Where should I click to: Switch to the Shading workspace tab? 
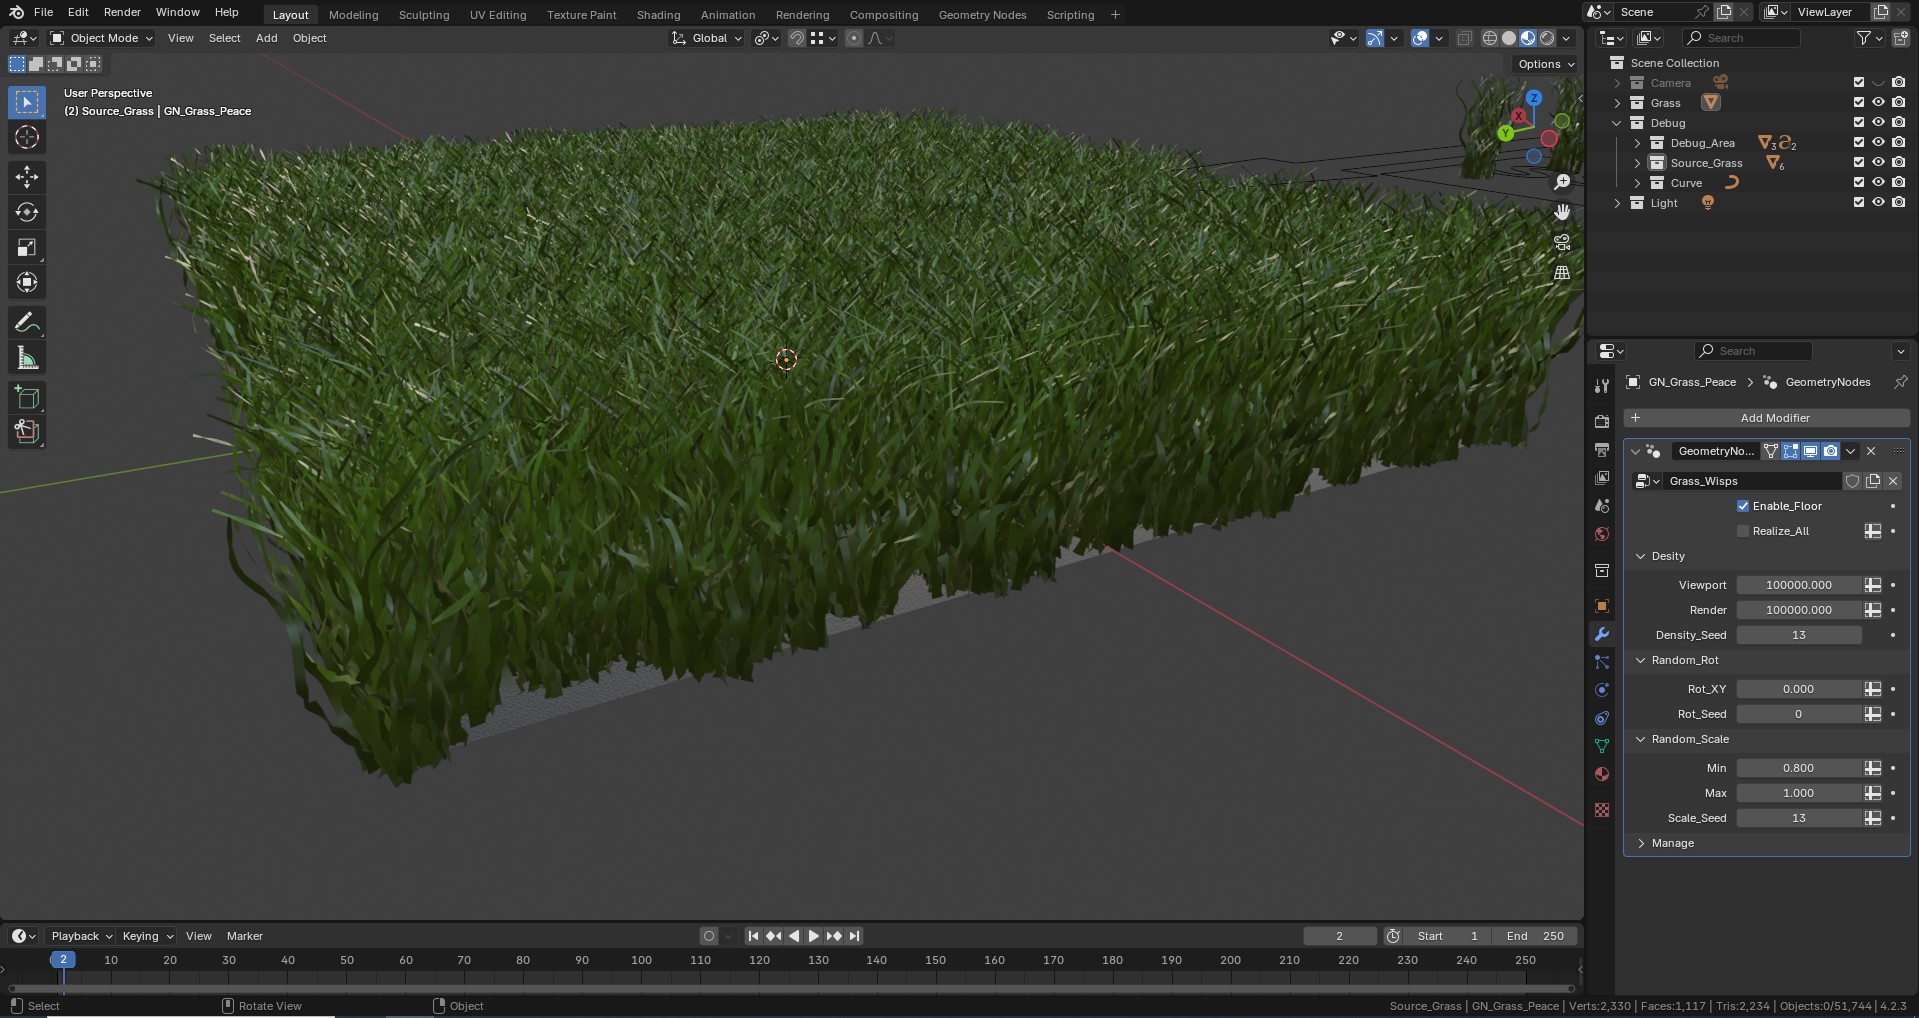[x=657, y=14]
